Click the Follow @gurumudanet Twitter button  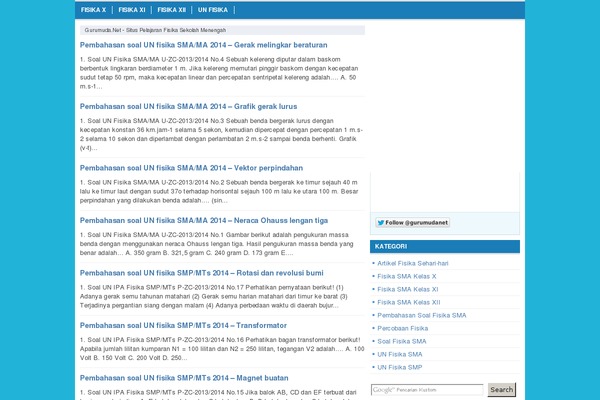[412, 222]
